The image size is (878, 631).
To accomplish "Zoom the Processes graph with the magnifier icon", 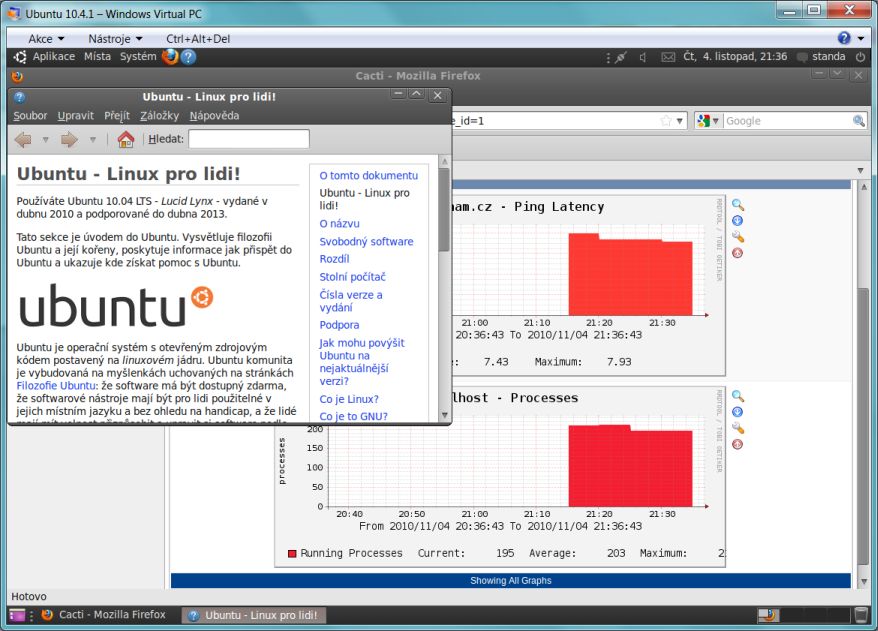I will click(x=738, y=396).
